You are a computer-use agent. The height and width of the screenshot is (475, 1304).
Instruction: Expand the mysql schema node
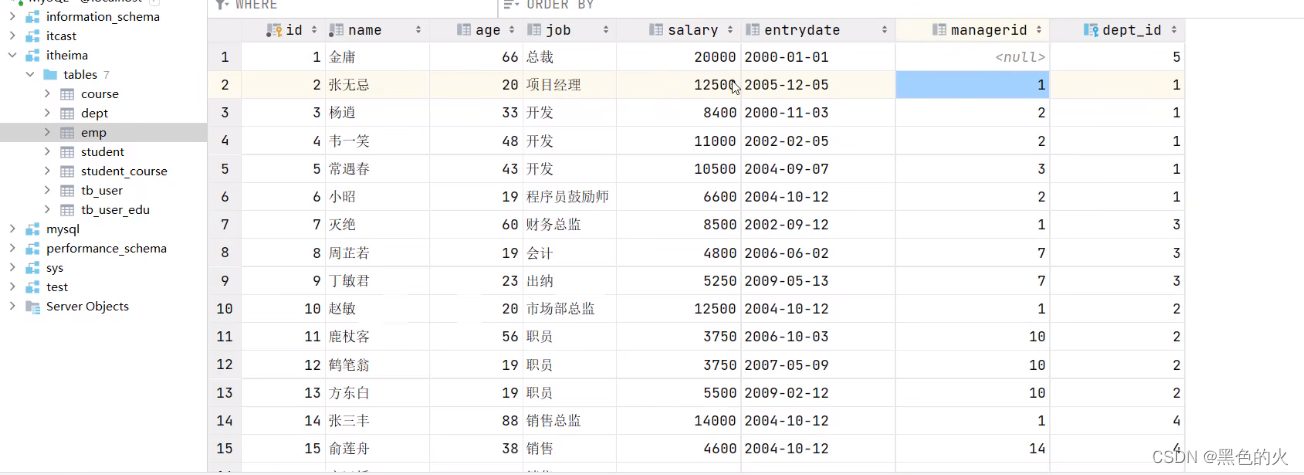tap(12, 229)
